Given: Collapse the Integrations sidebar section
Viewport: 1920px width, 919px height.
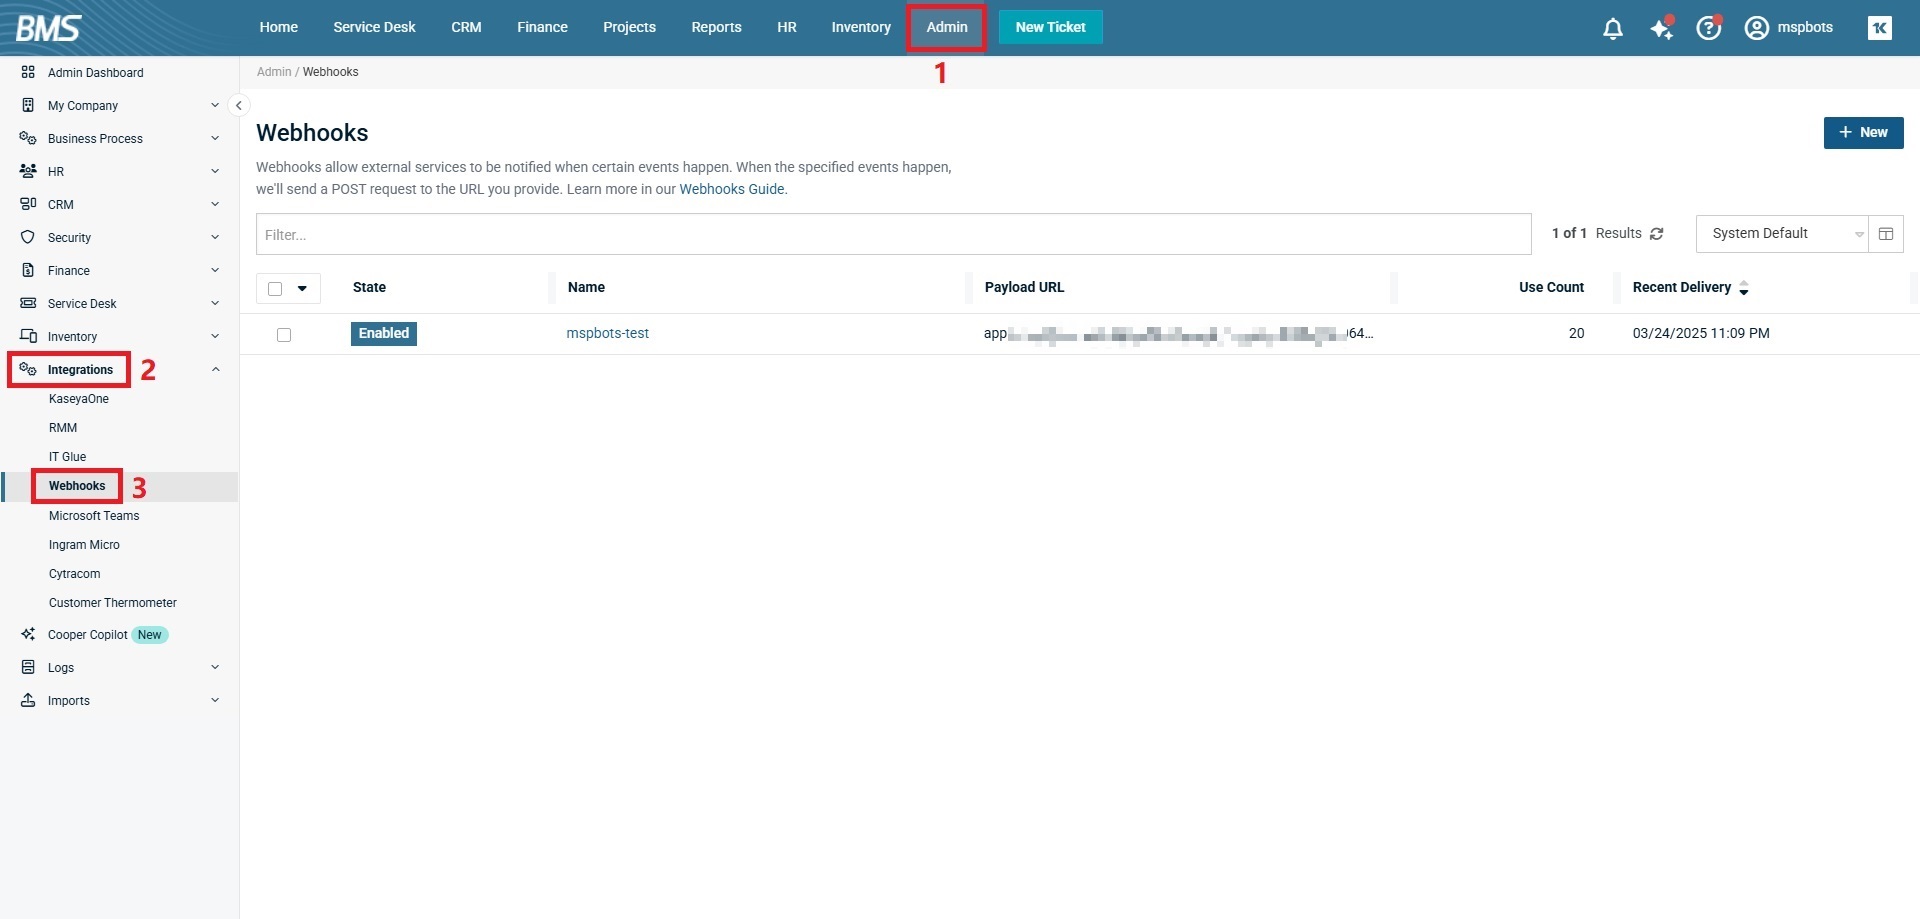Looking at the screenshot, I should 215,370.
